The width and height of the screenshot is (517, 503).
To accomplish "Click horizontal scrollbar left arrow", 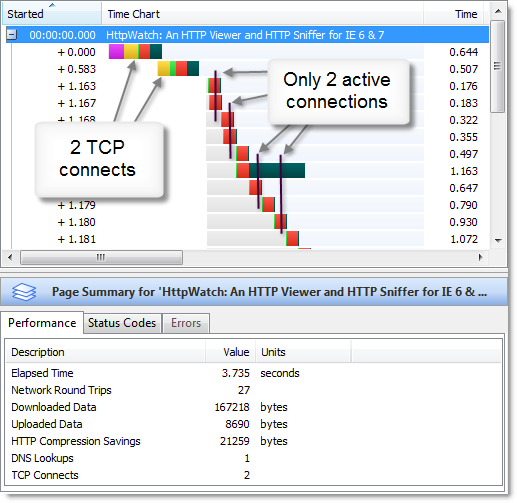I will click(x=10, y=257).
